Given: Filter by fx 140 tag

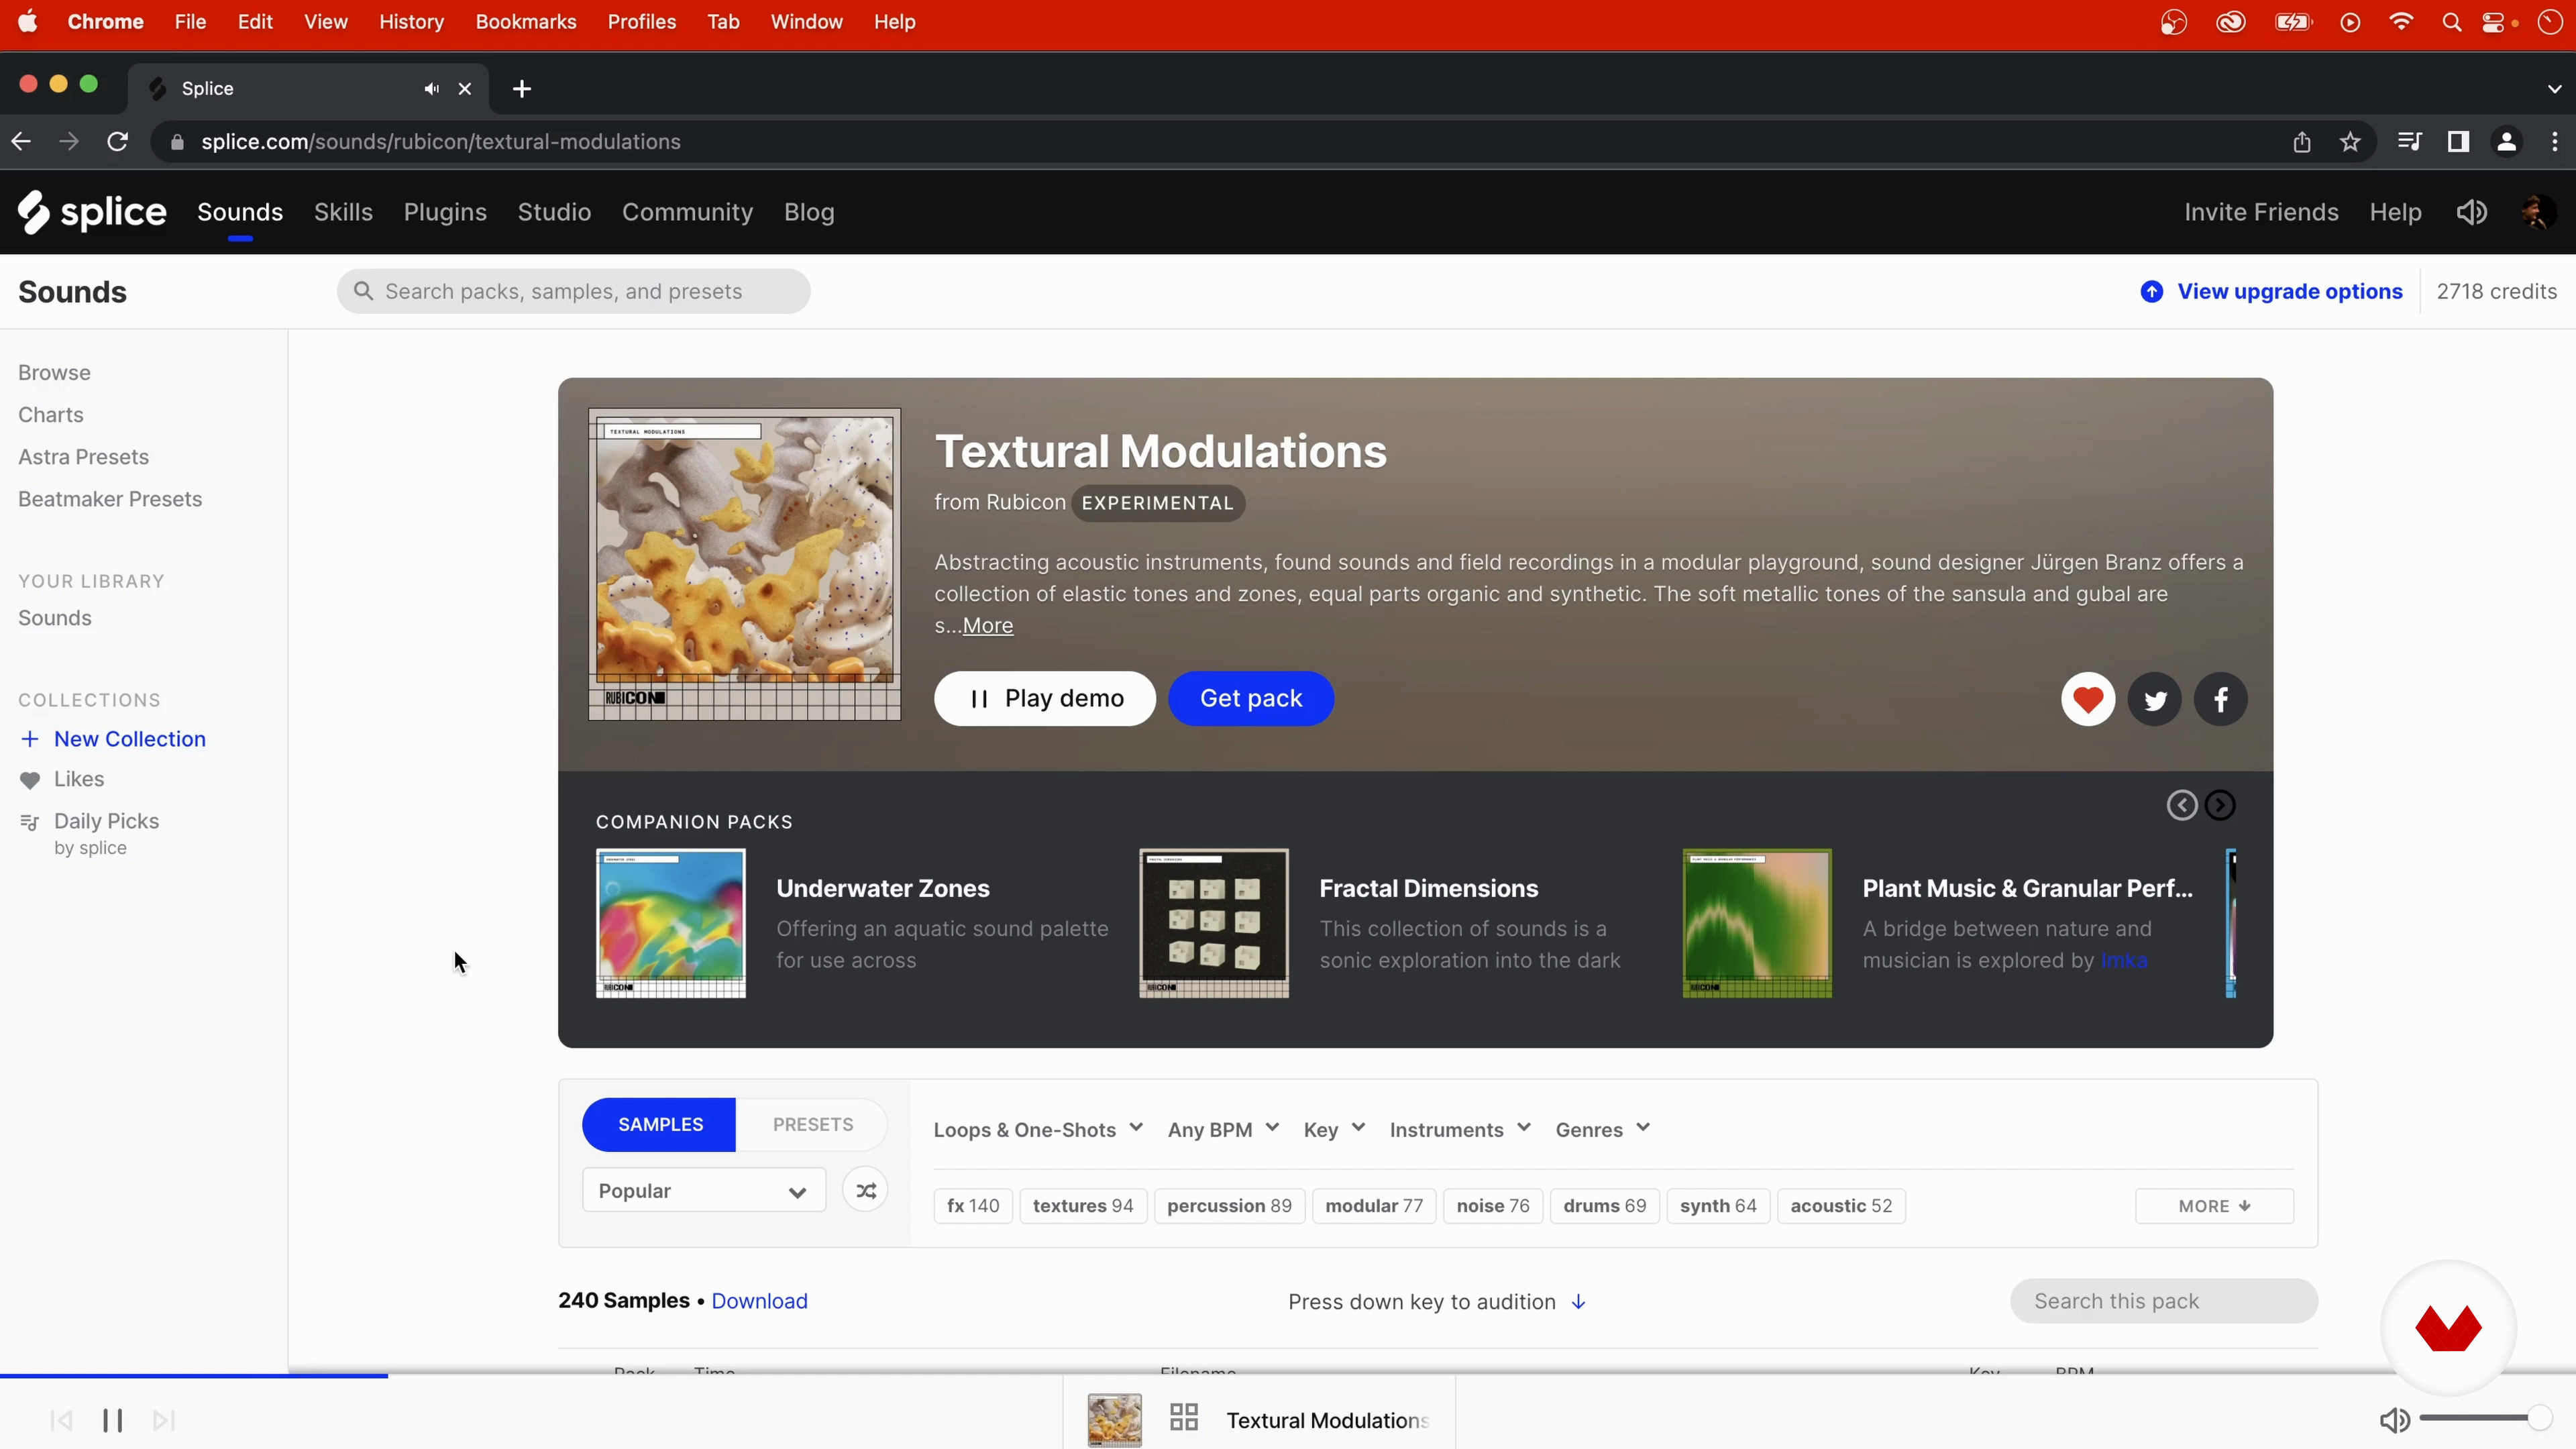Looking at the screenshot, I should (973, 1206).
